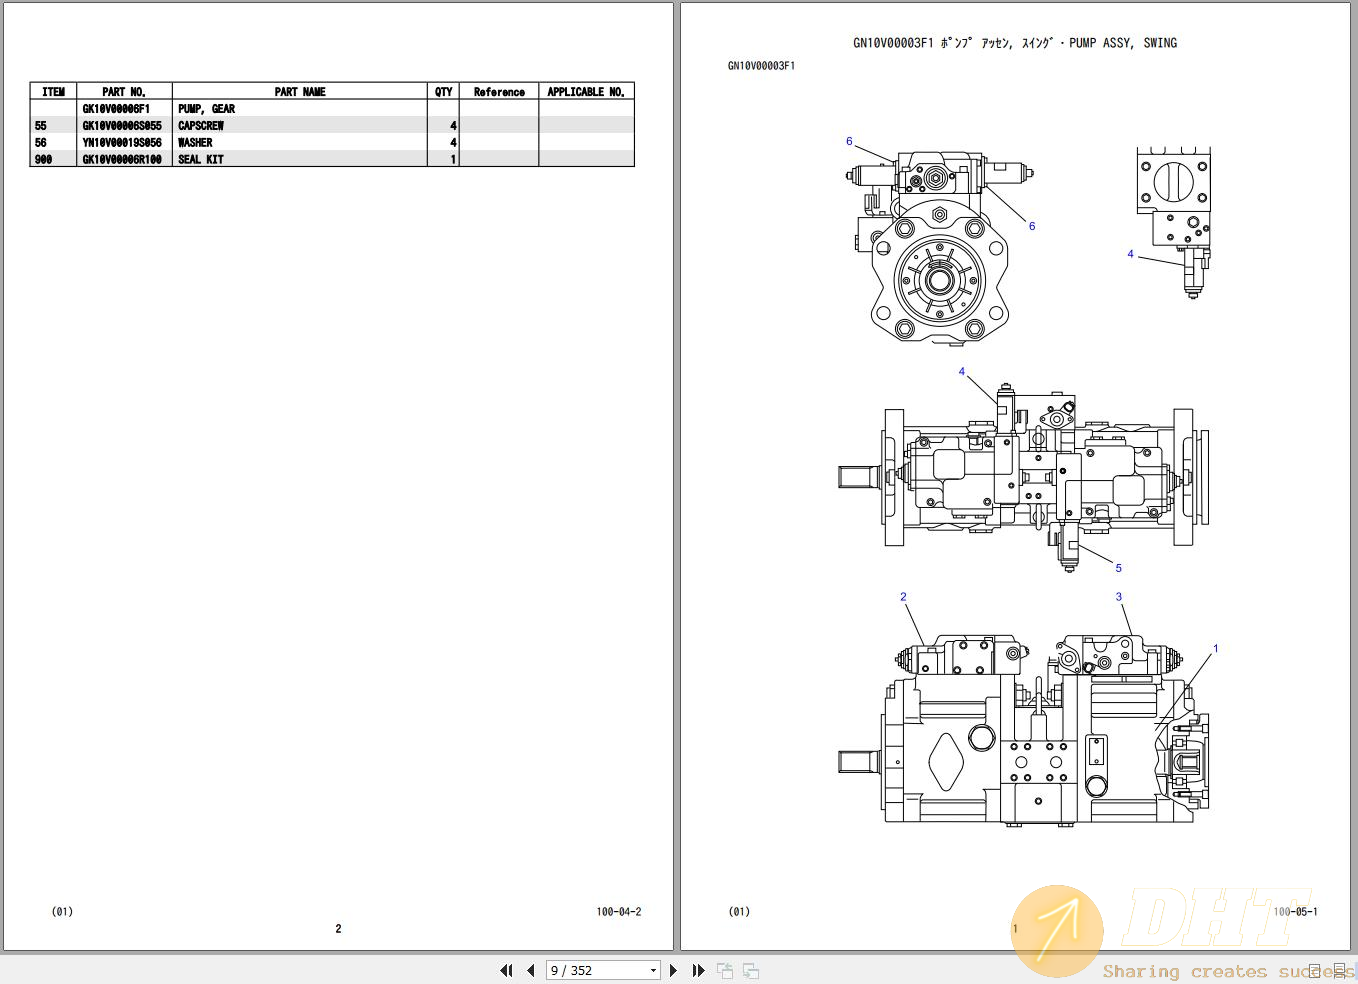Open the page number dropdown arrow

(x=653, y=970)
